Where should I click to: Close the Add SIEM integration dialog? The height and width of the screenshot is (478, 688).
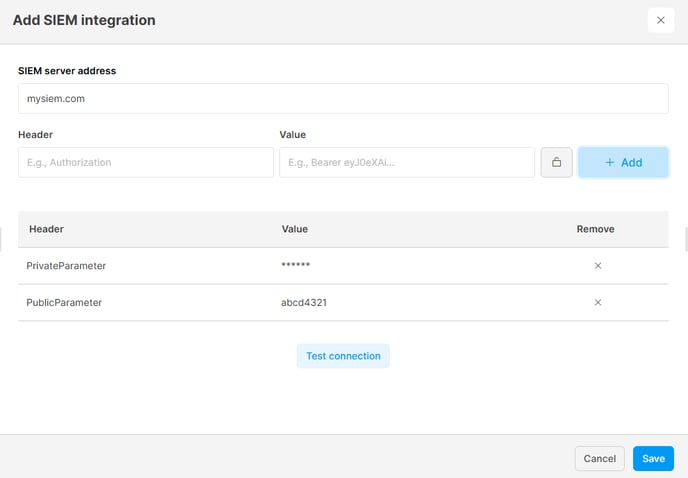(661, 20)
